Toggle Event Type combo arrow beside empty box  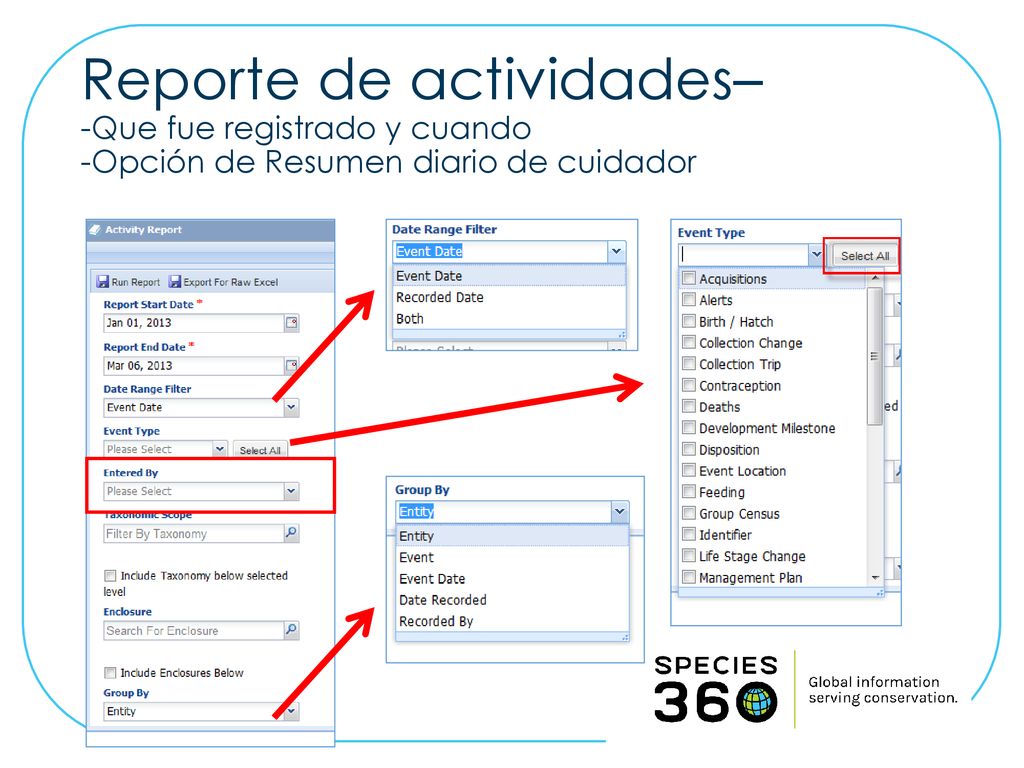(x=816, y=254)
